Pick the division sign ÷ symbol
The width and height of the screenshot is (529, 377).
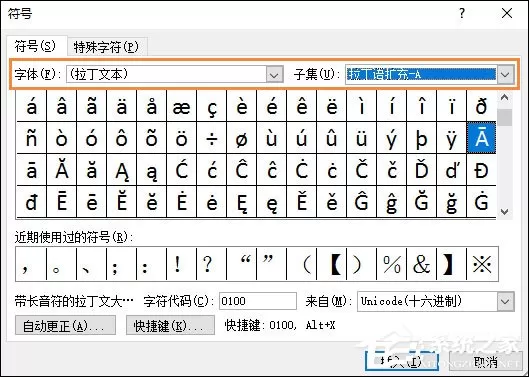click(x=212, y=138)
